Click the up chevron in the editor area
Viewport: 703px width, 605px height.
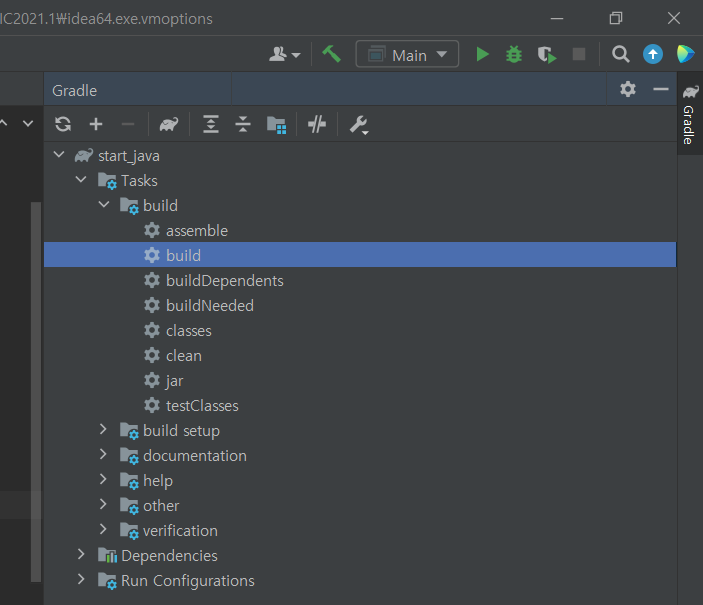pyautogui.click(x=4, y=123)
